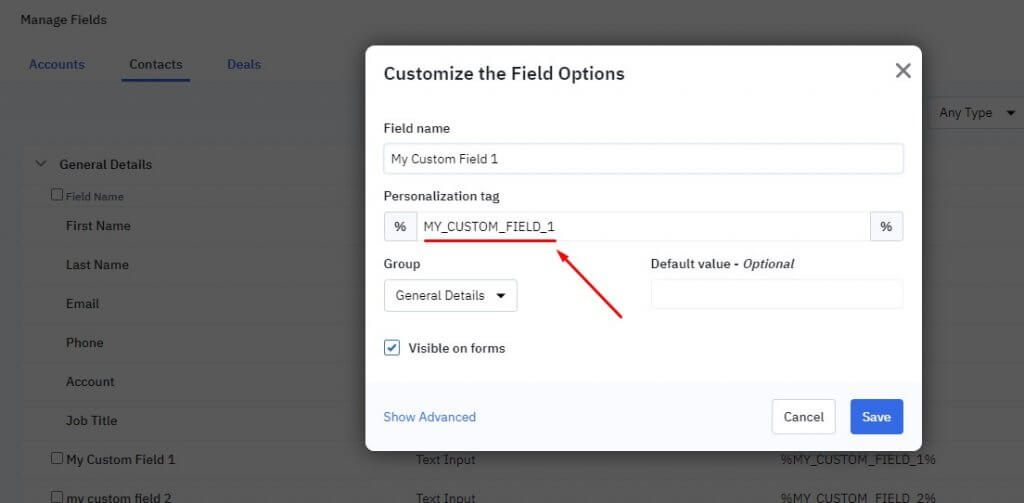Close the Customize Field Options dialog

pos(903,71)
